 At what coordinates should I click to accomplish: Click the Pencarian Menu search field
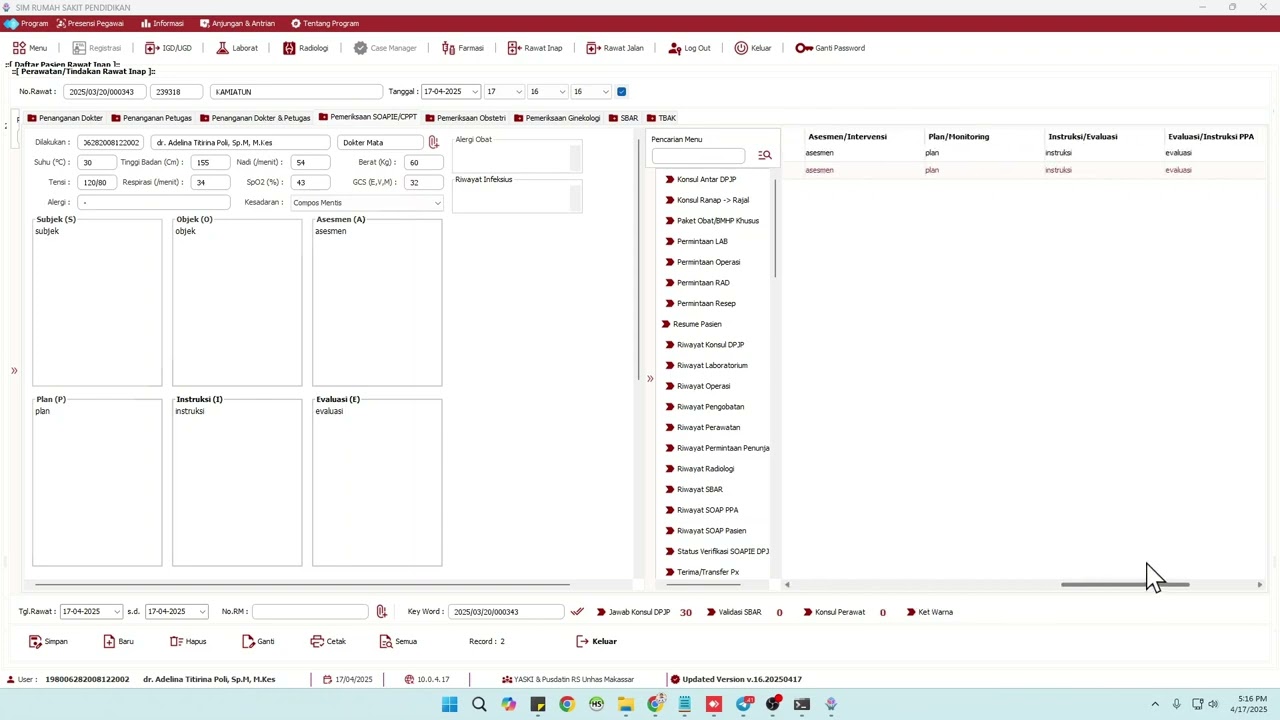[698, 155]
